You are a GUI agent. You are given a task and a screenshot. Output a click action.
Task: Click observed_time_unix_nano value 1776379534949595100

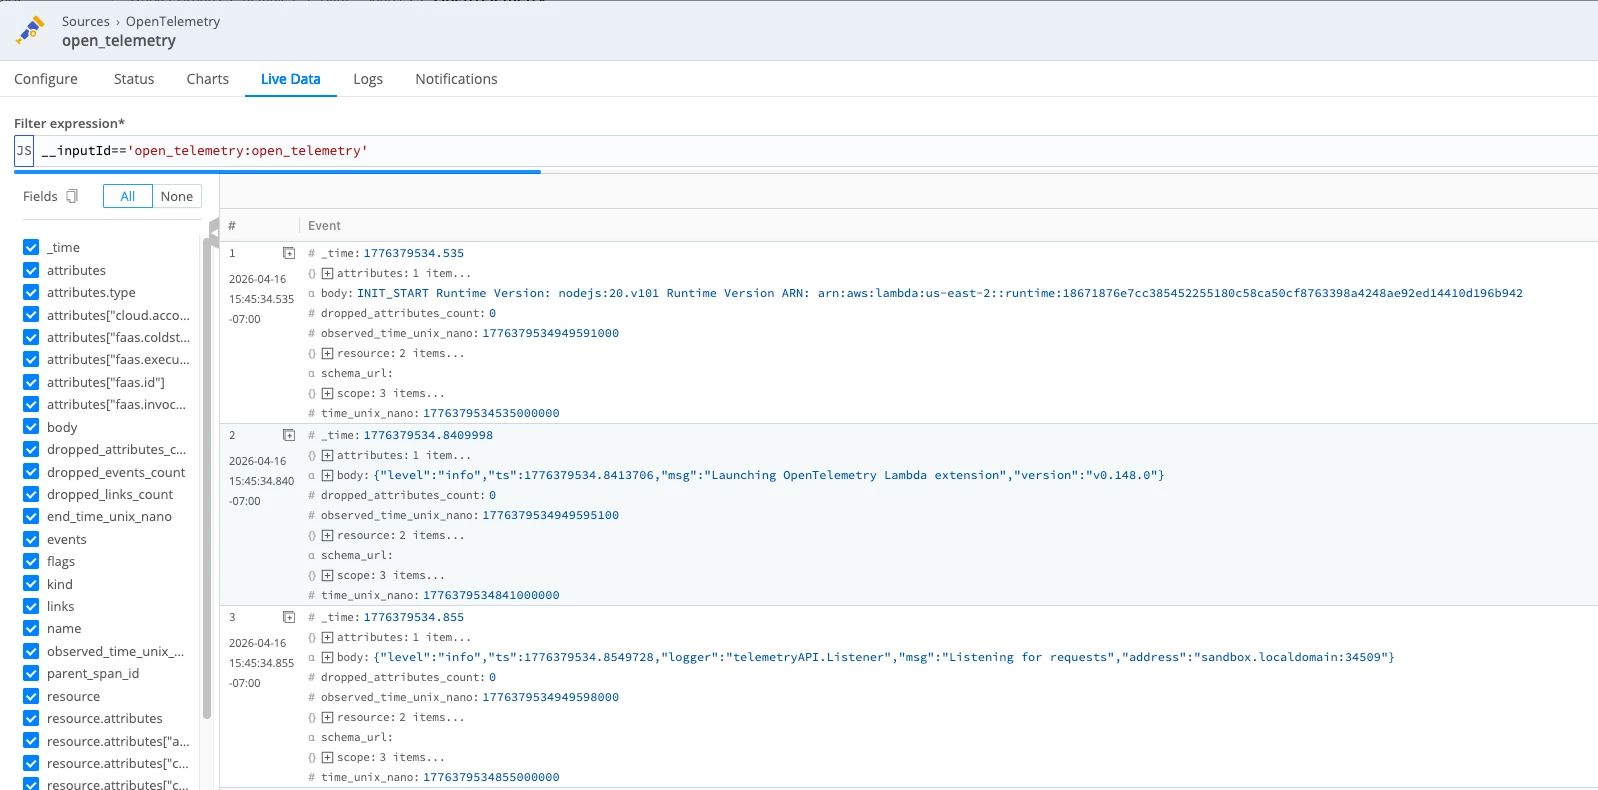coord(551,515)
